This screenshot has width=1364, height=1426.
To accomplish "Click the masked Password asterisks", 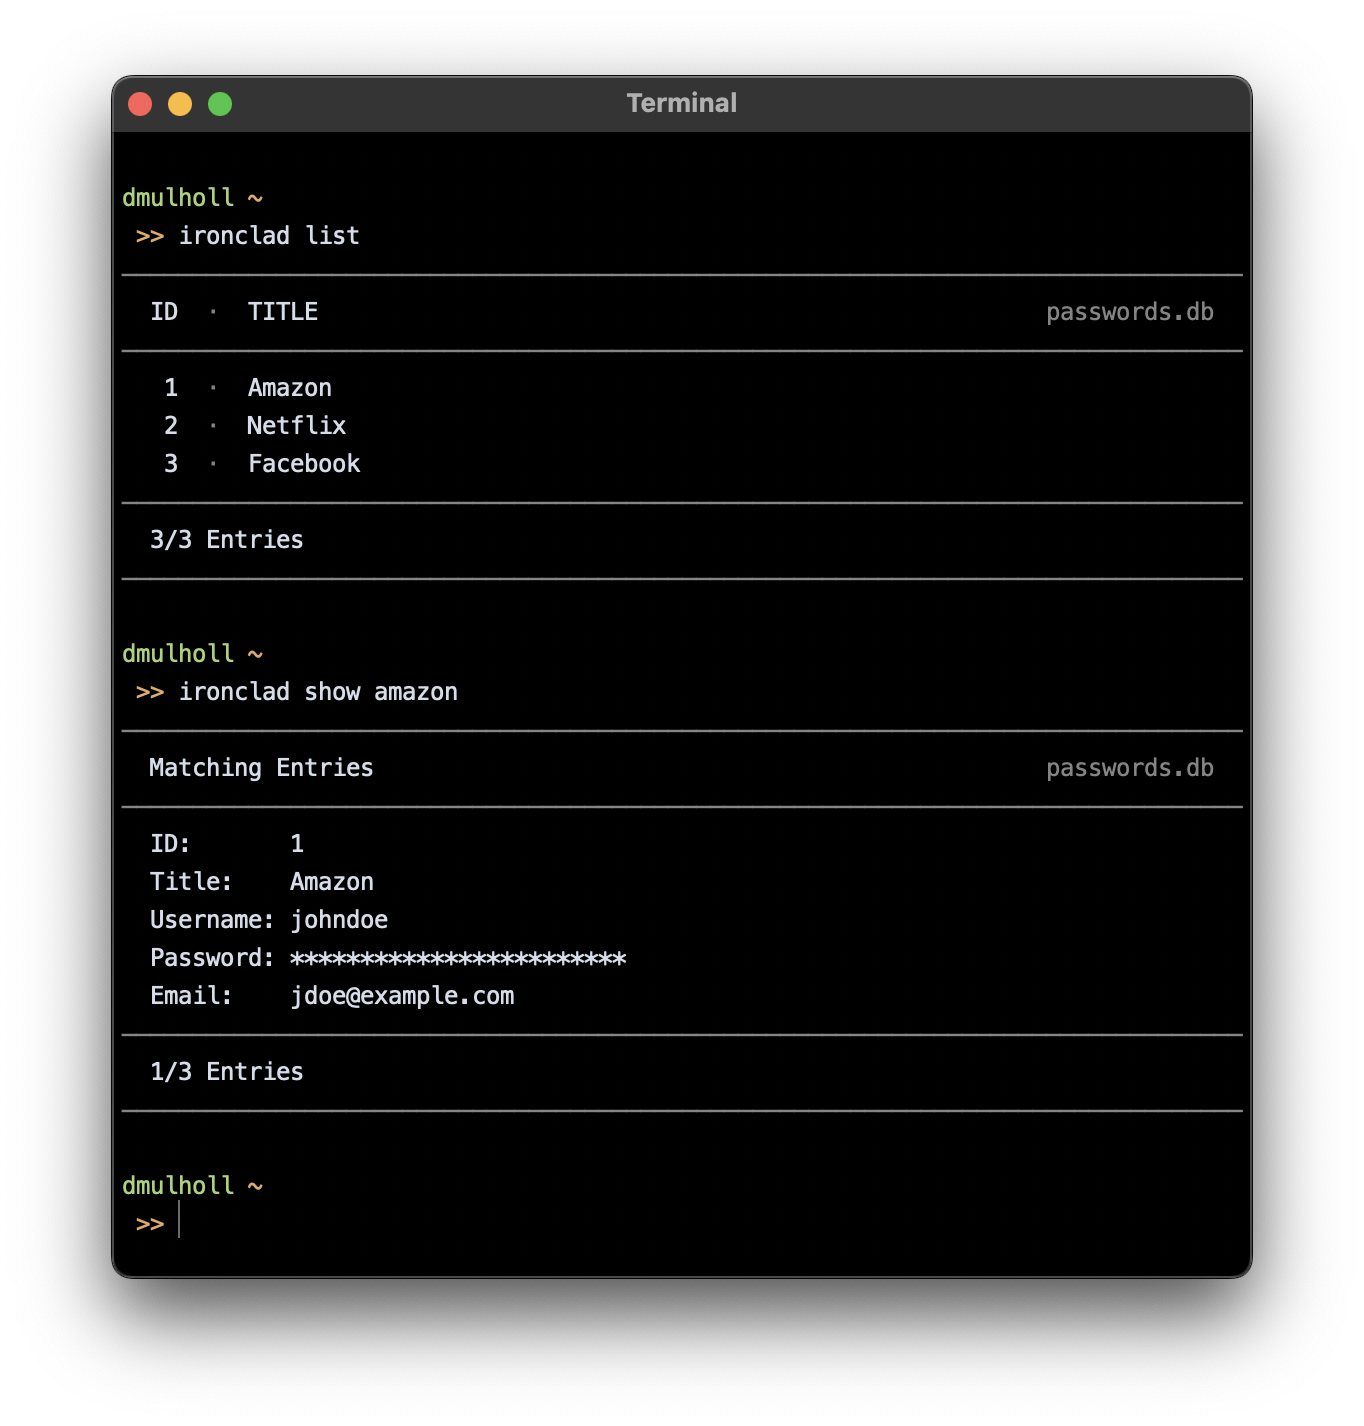I will coord(457,958).
